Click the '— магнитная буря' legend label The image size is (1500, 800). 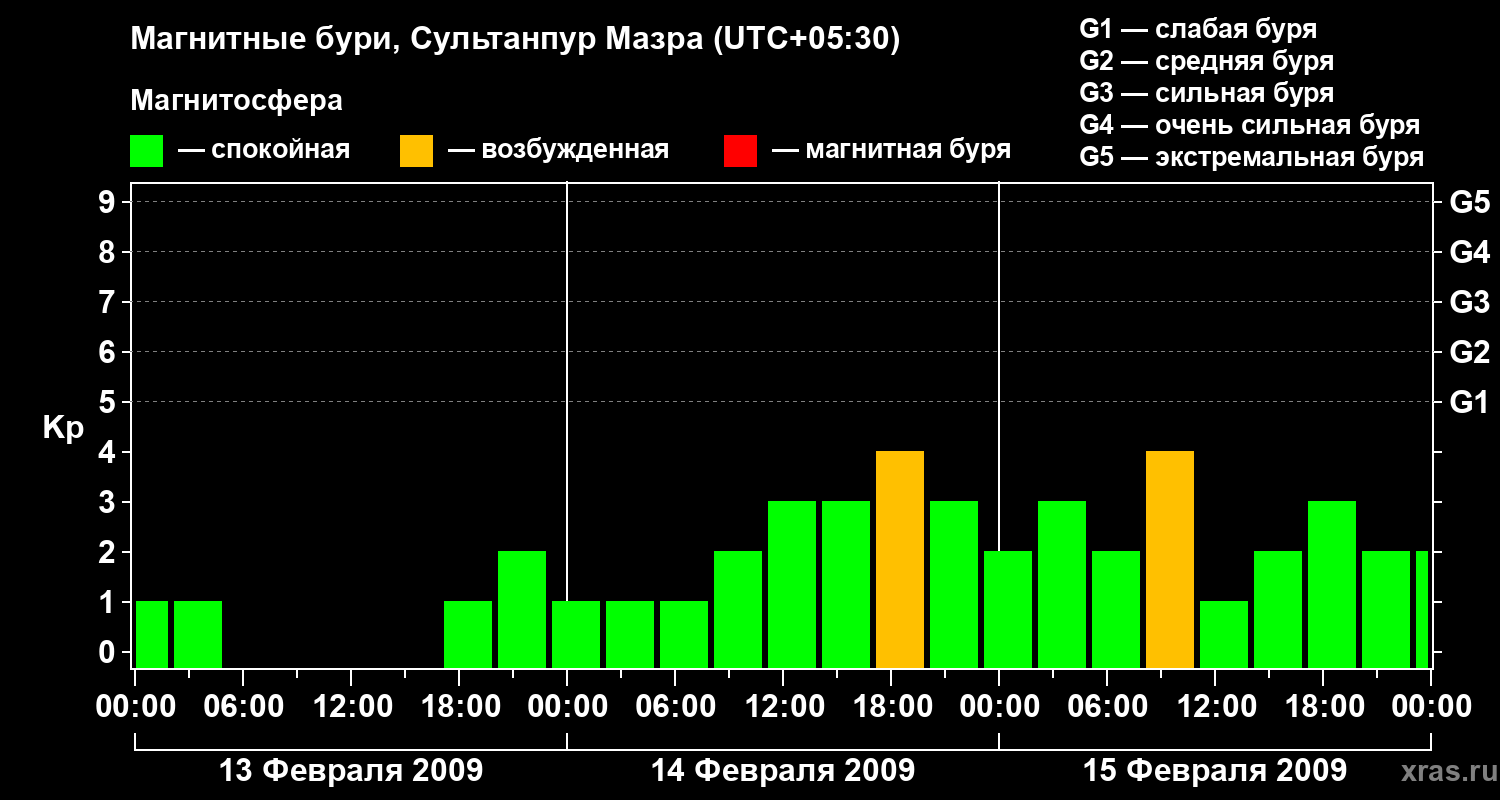pyautogui.click(x=891, y=151)
